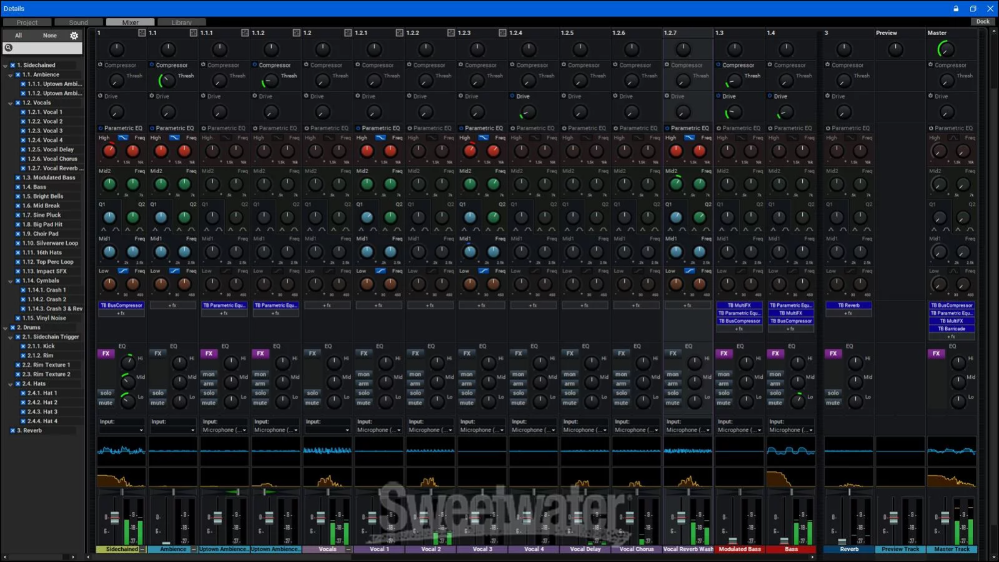Open the track list settings gear

coord(74,36)
